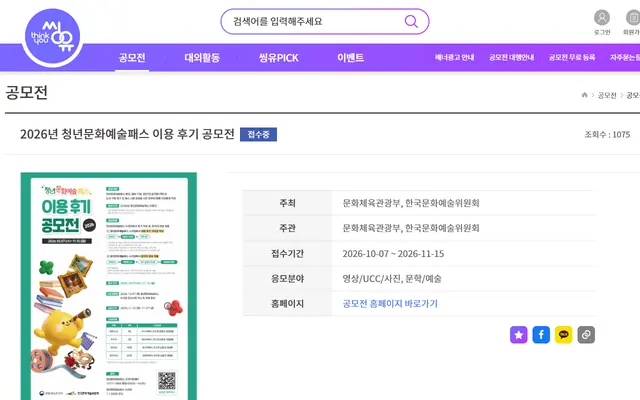Click the Think You site logo
This screenshot has height=400, width=640.
[x=53, y=37]
